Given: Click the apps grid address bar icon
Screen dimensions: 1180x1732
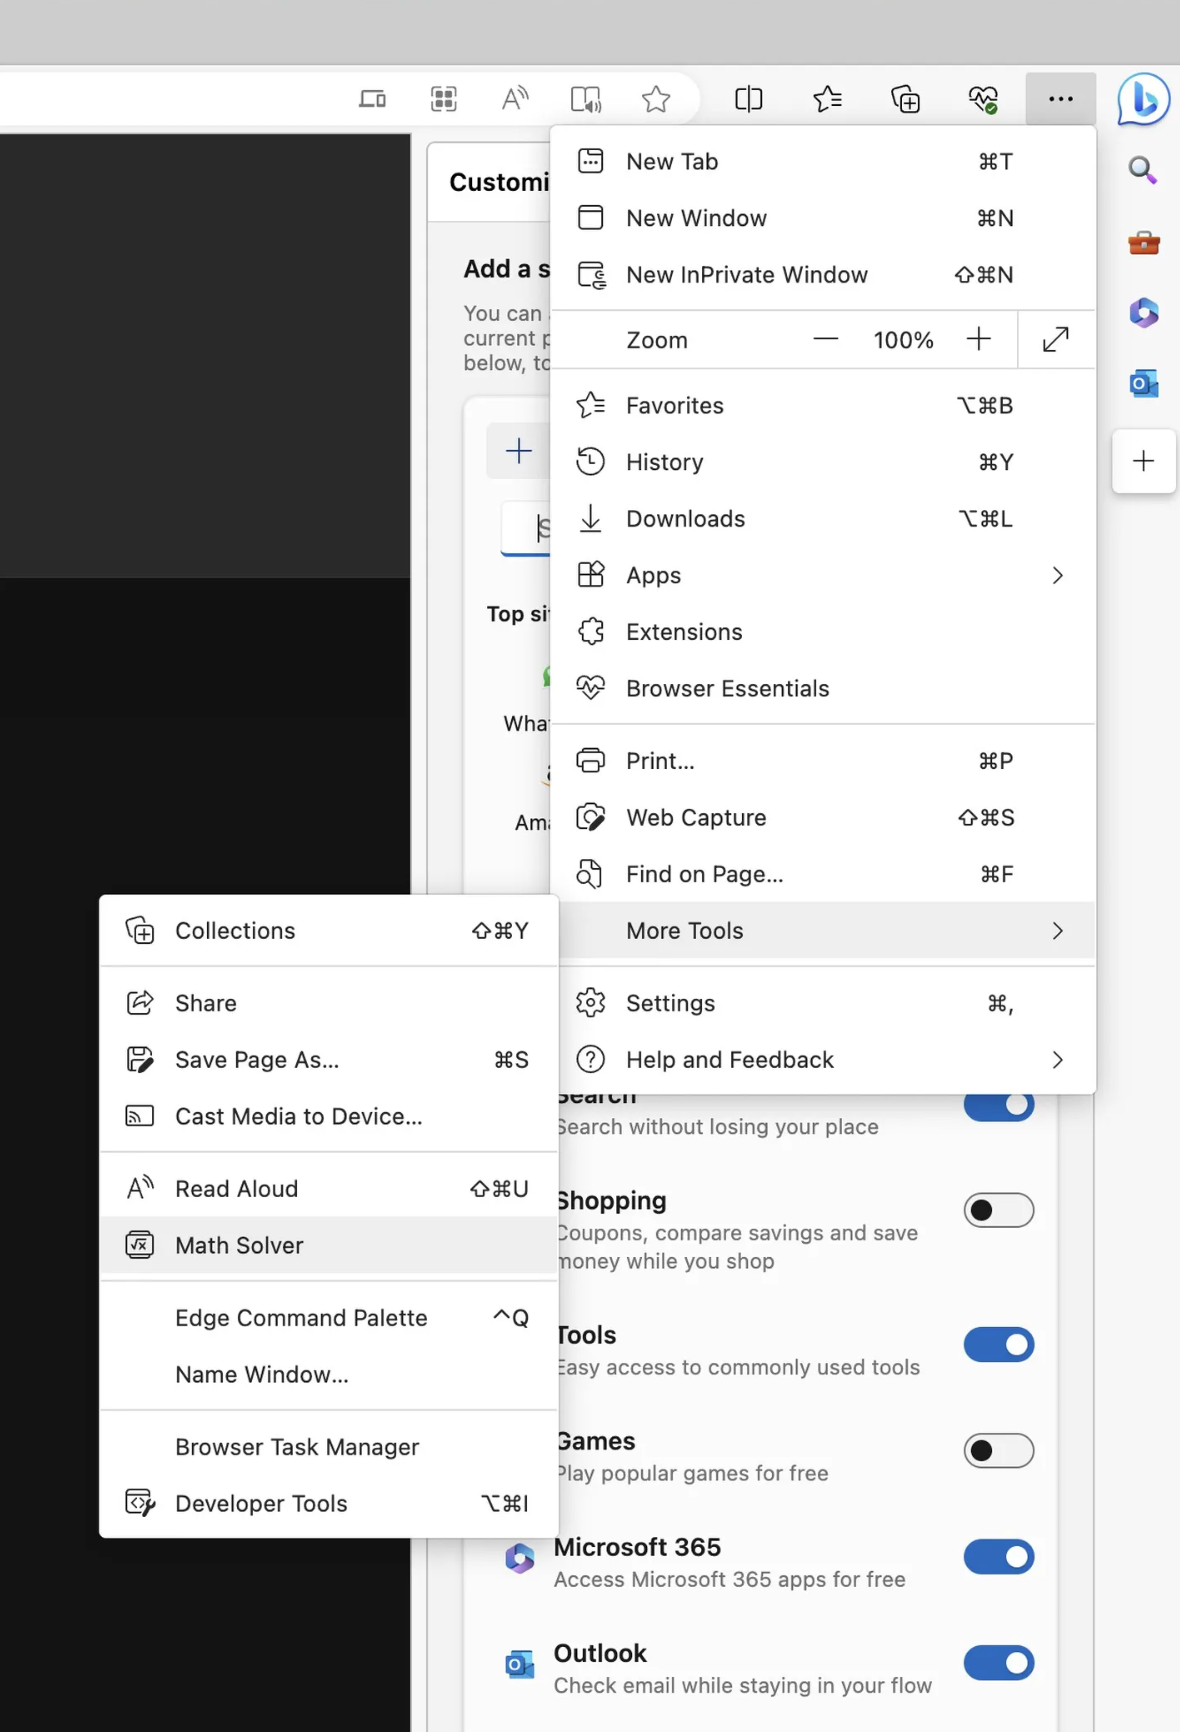Looking at the screenshot, I should coord(443,99).
